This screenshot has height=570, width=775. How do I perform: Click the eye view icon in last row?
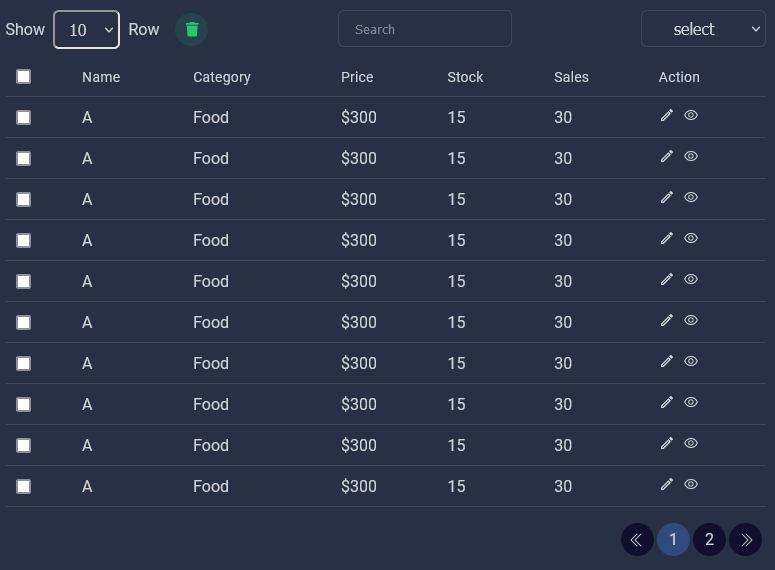691,484
